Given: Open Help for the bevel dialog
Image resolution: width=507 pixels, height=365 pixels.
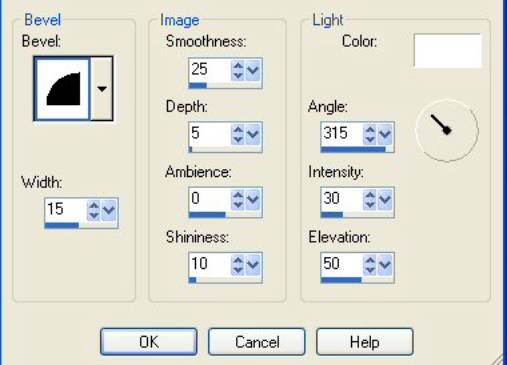Looking at the screenshot, I should coord(365,342).
